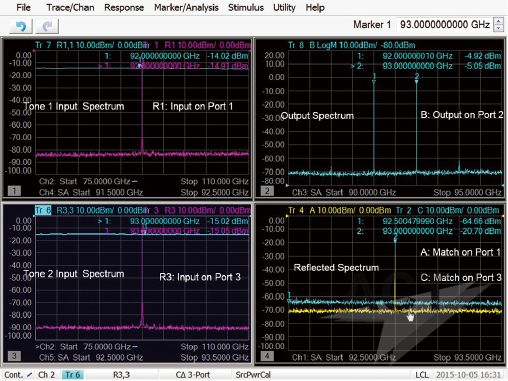Click Tone 2 marker readout -15.02 dBm
The image size is (508, 381).
point(228,221)
